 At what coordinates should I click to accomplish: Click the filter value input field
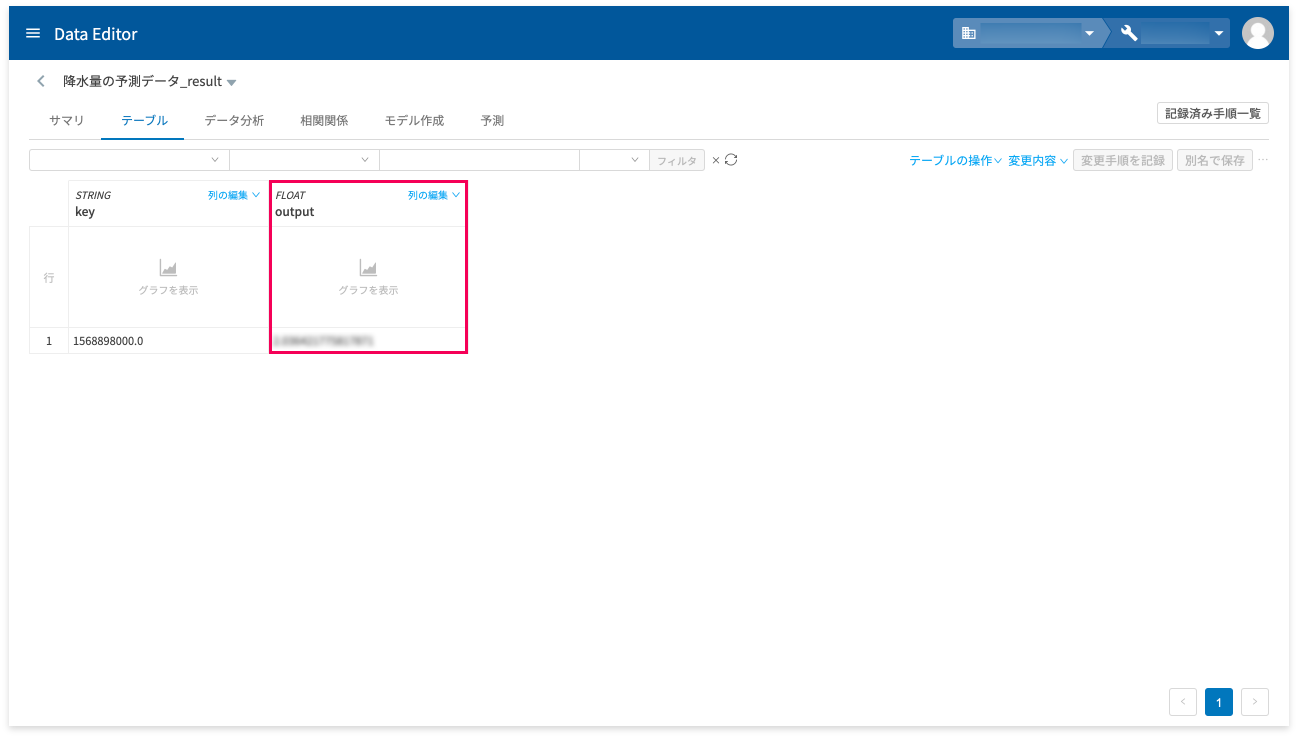pos(479,160)
